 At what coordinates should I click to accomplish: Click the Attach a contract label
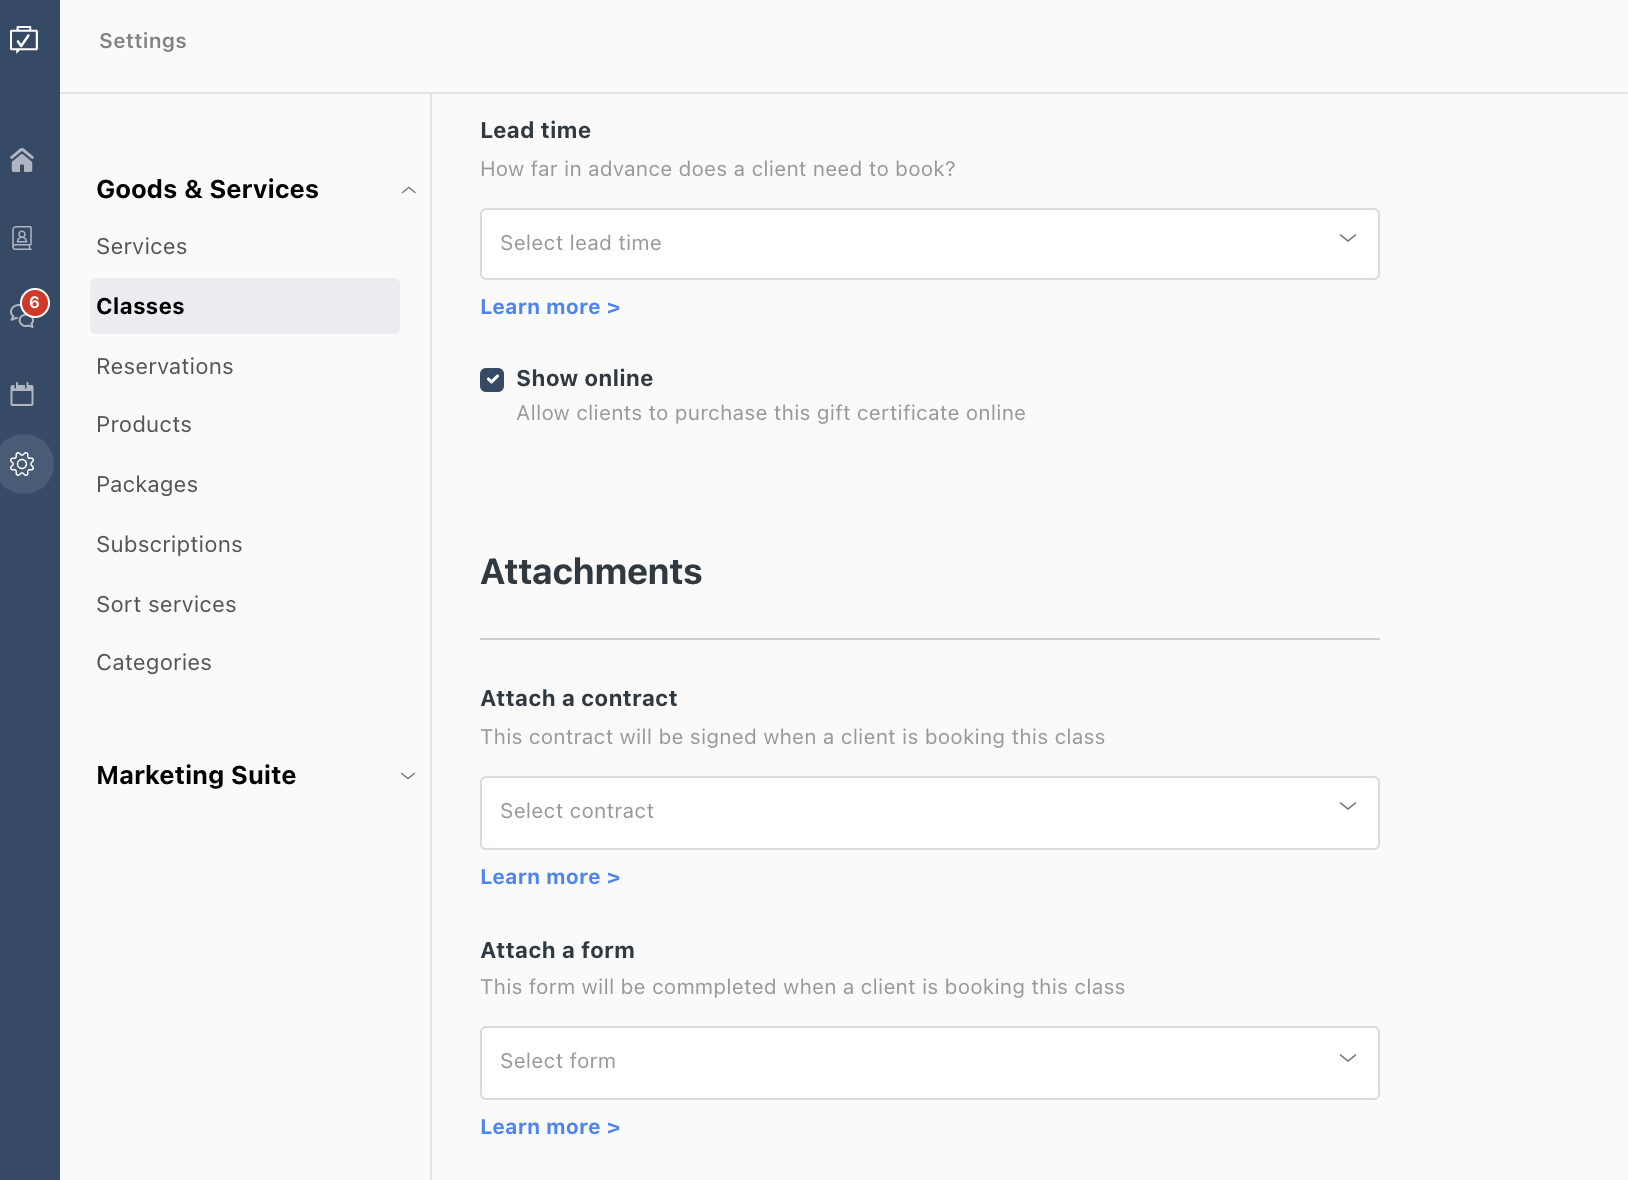[x=579, y=698]
